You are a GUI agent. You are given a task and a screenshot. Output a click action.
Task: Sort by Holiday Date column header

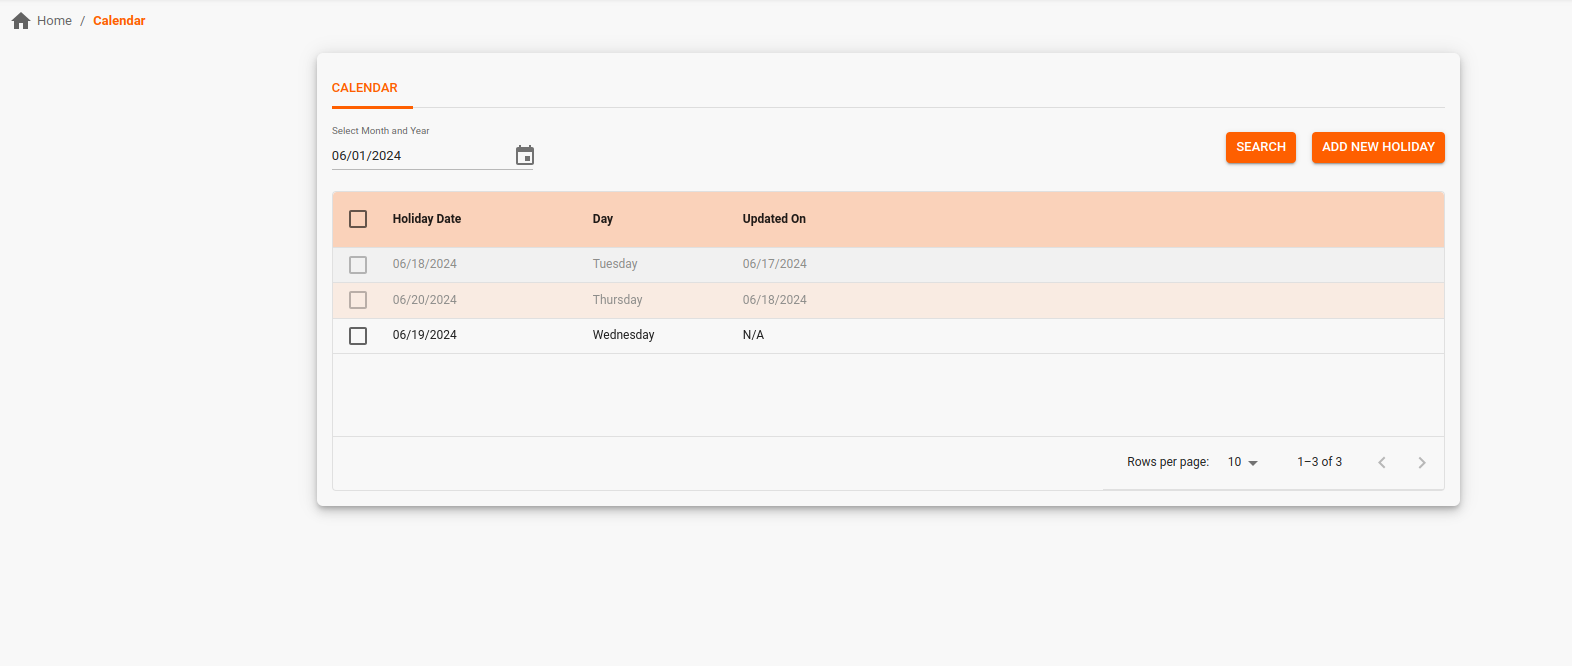tap(427, 219)
